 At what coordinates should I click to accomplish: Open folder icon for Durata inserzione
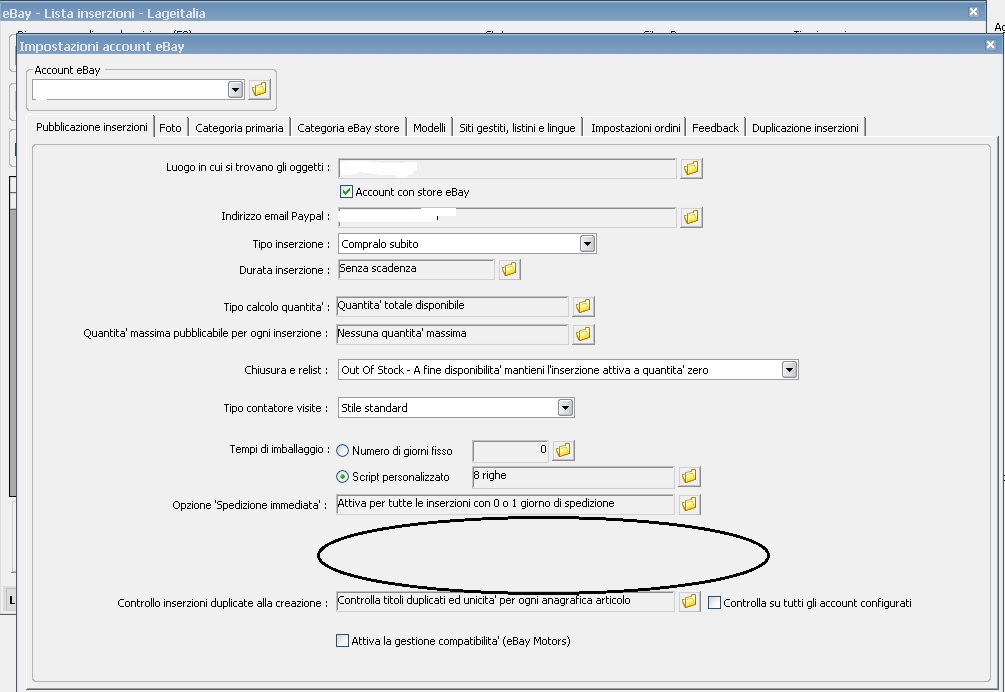pyautogui.click(x=509, y=269)
